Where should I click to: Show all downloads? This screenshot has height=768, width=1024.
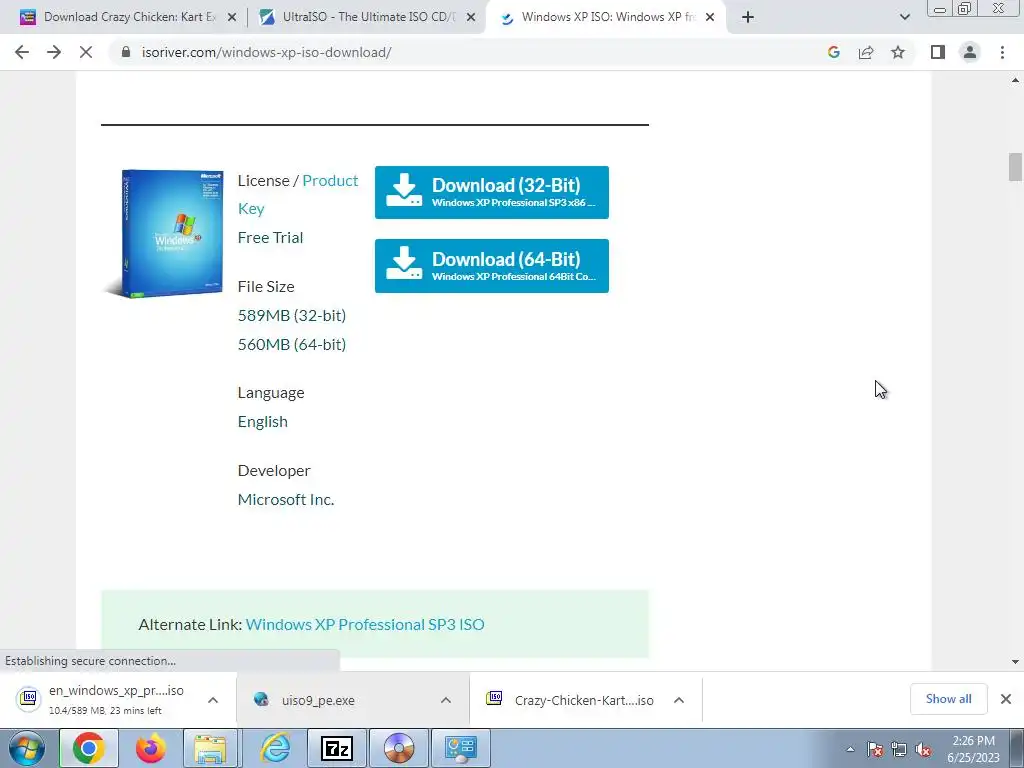pyautogui.click(x=948, y=699)
